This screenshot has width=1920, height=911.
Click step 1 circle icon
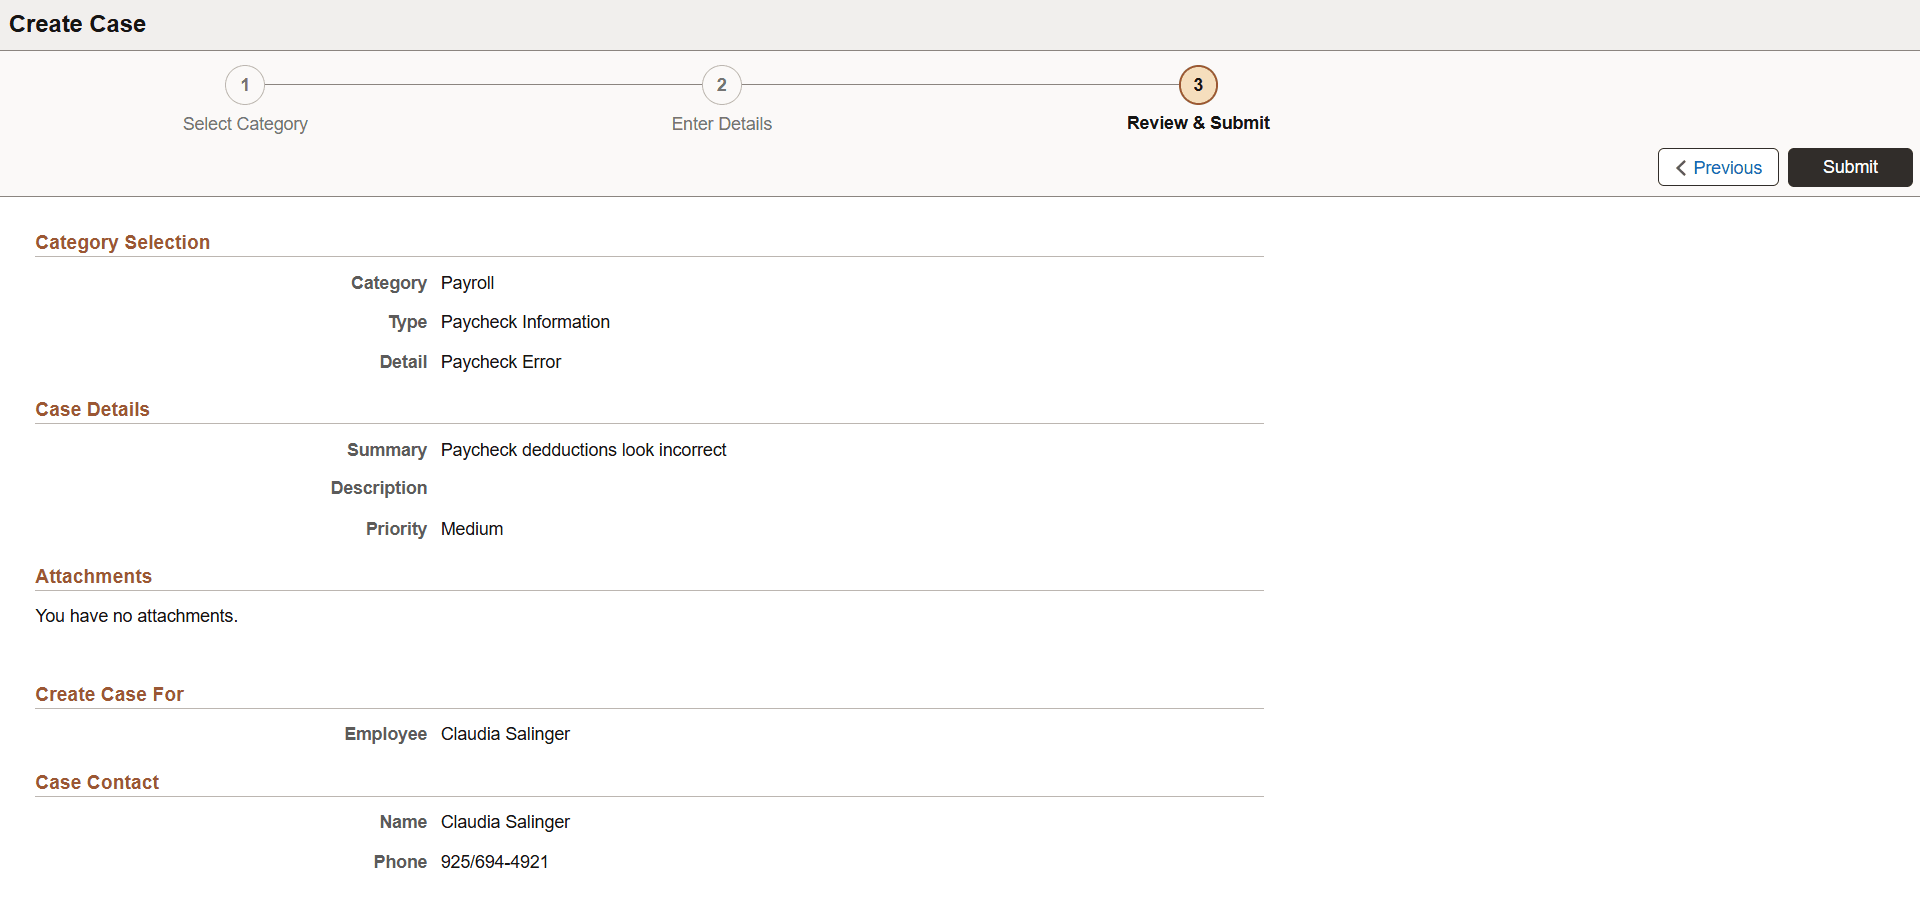(x=245, y=85)
